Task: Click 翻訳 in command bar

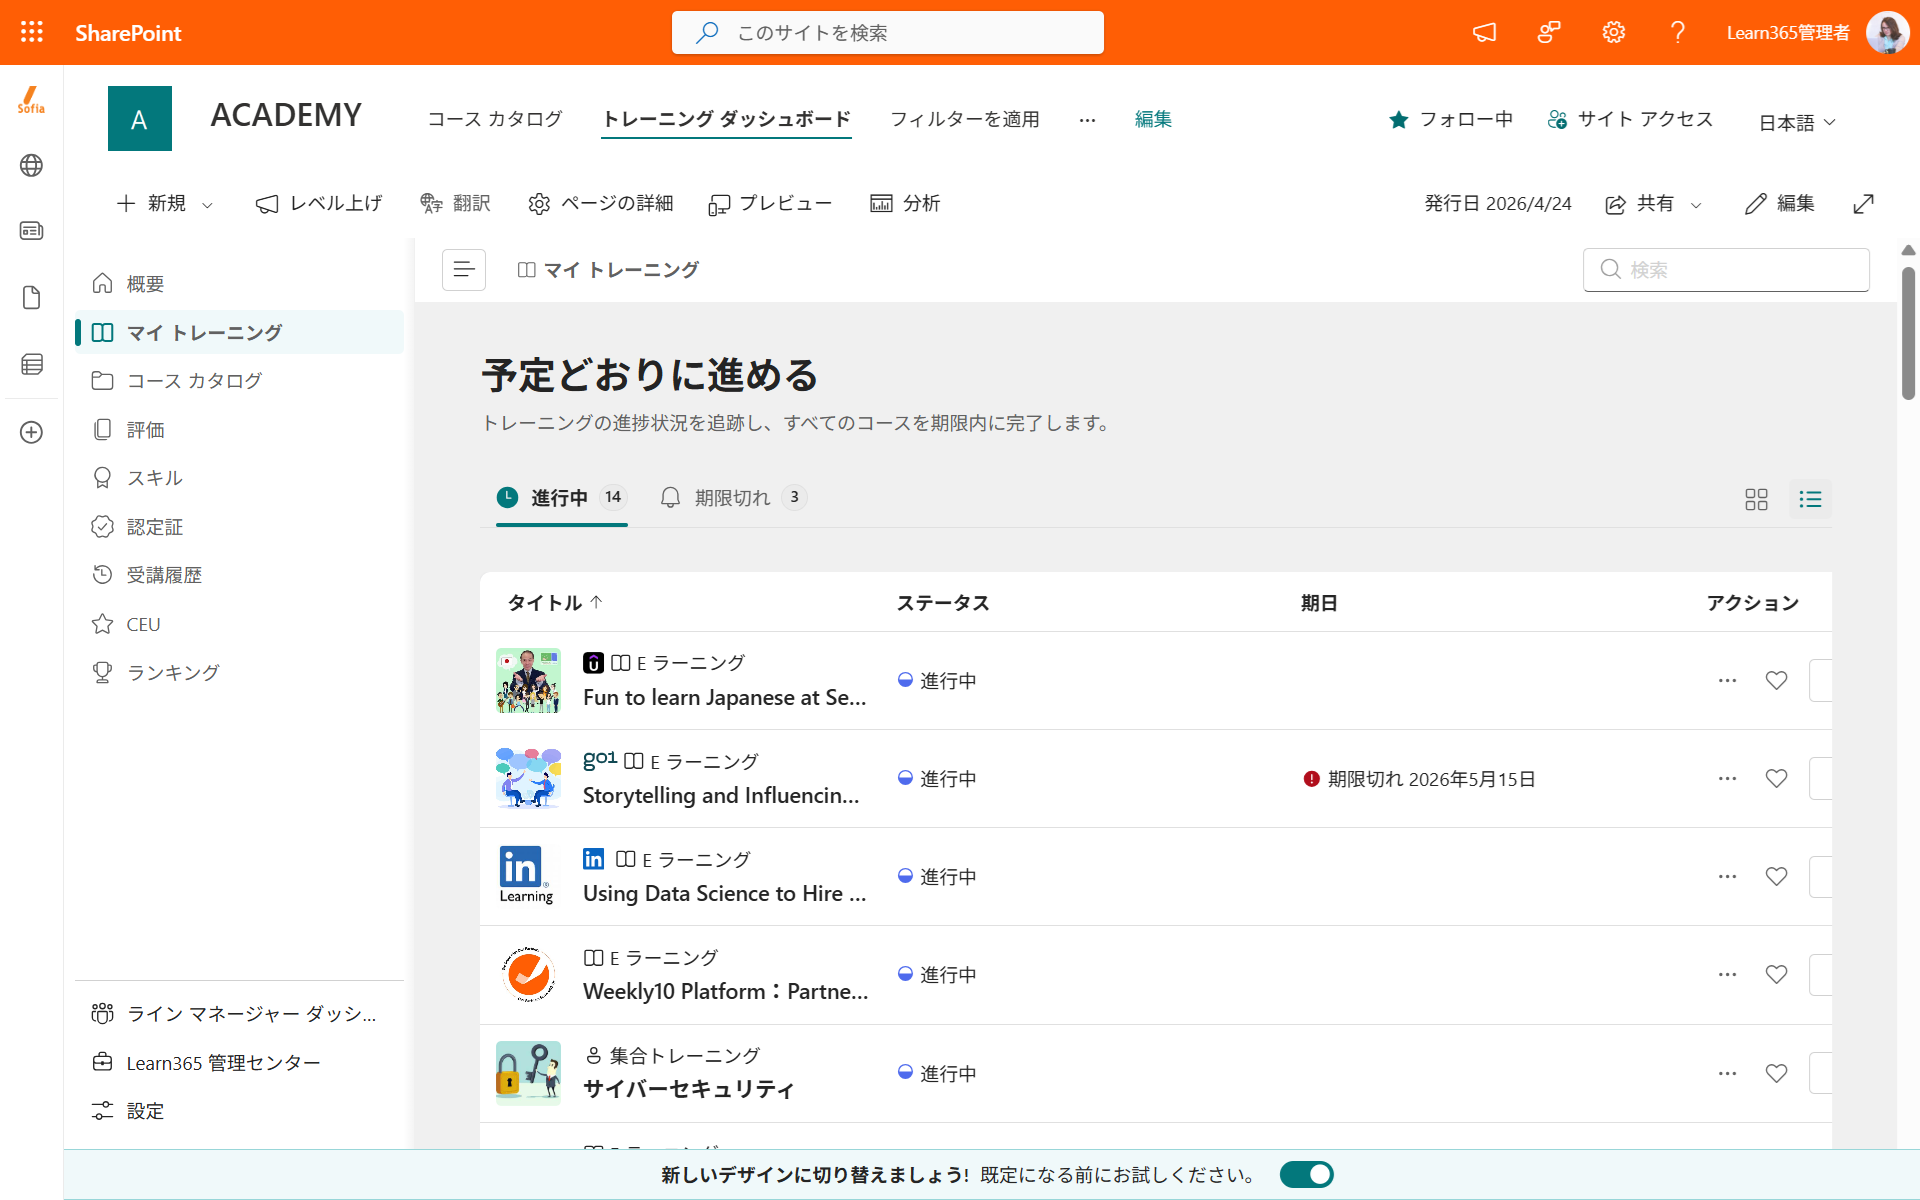Action: pos(455,204)
